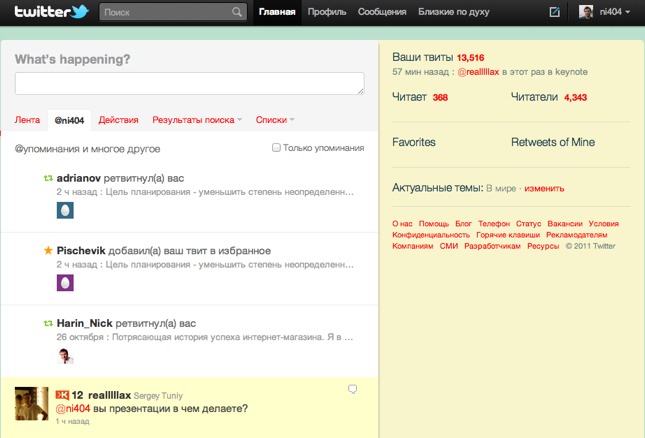The width and height of the screenshot is (645, 438).
Task: Open ni404 account dropdown menu
Action: tap(615, 12)
